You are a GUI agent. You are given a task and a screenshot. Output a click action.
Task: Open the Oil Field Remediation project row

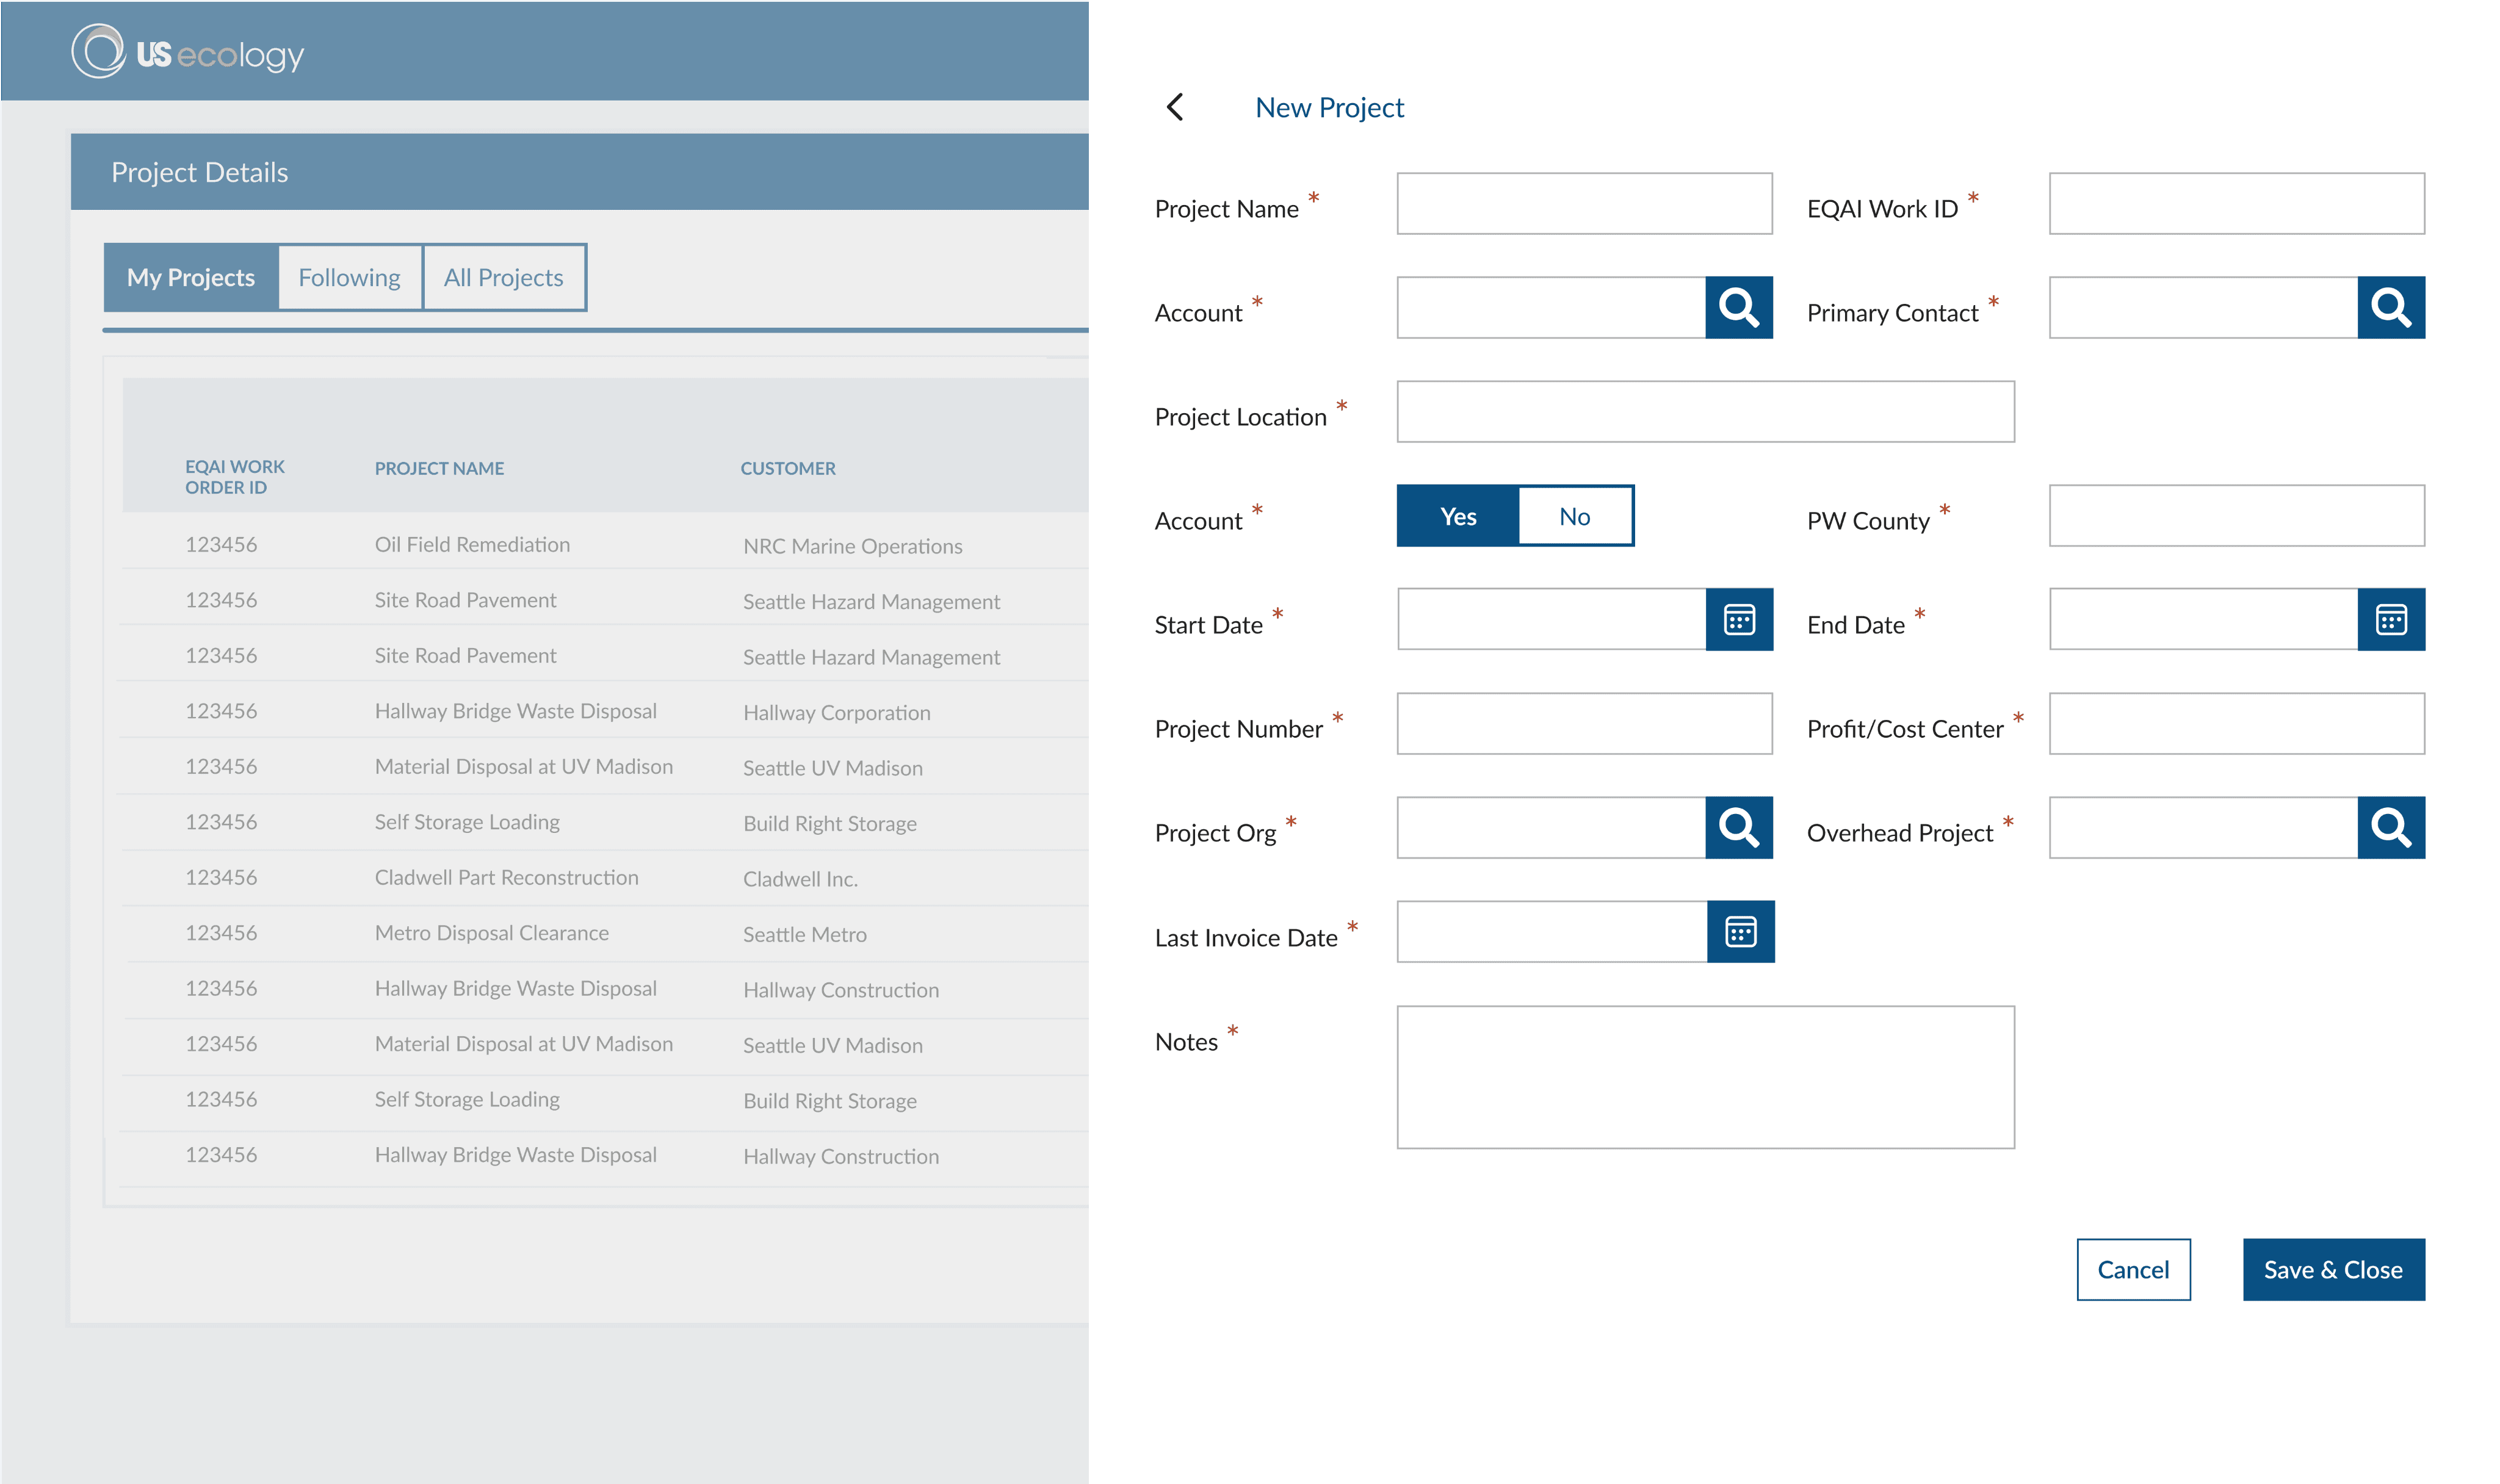pos(472,545)
